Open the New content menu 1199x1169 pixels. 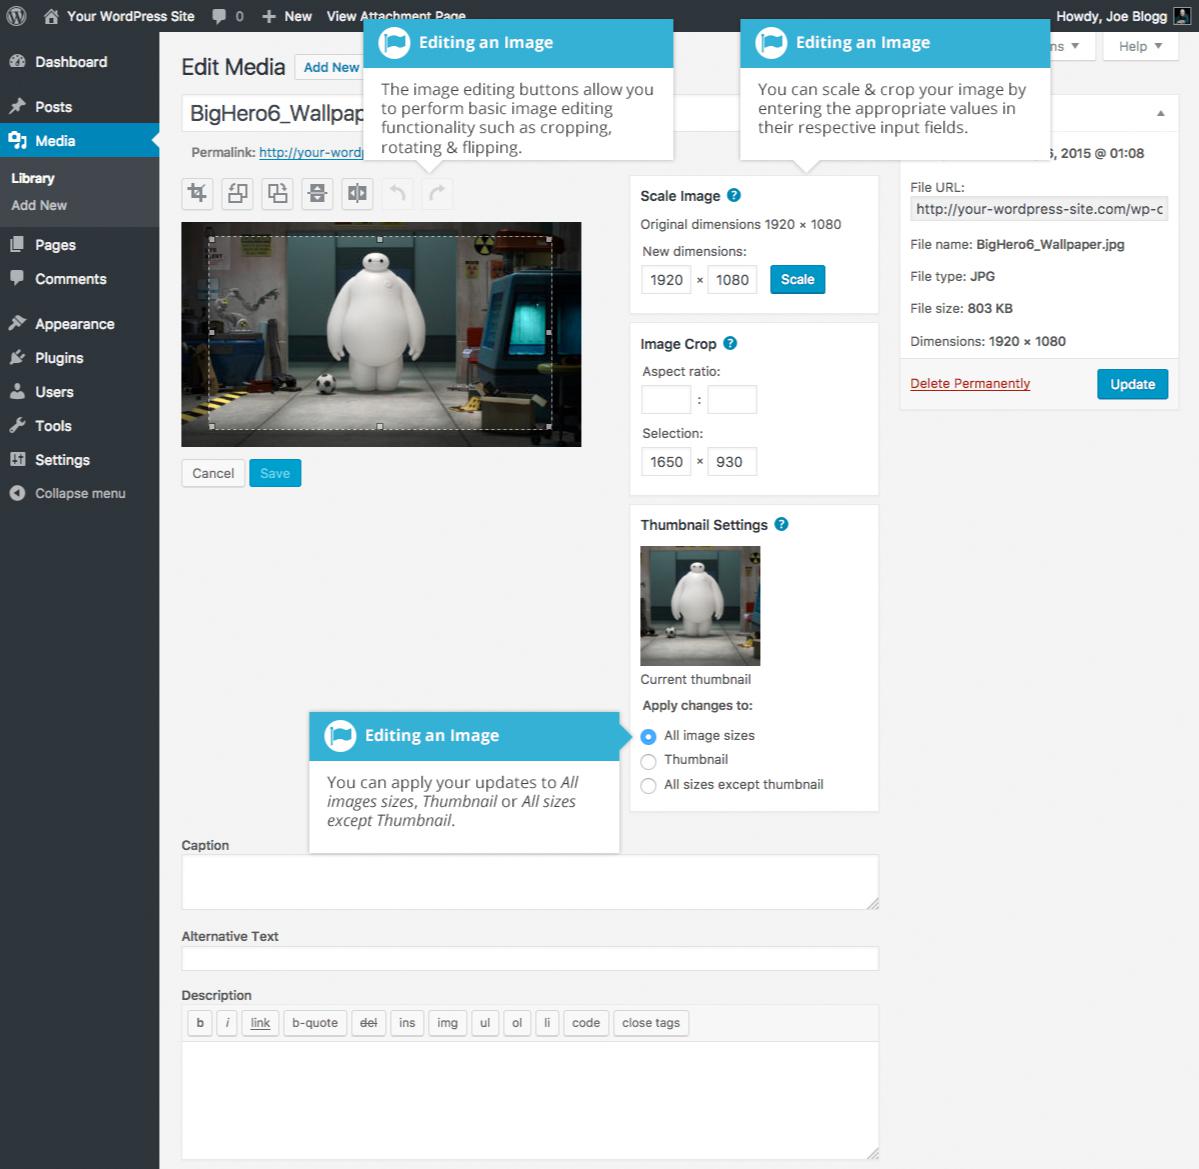coord(287,16)
